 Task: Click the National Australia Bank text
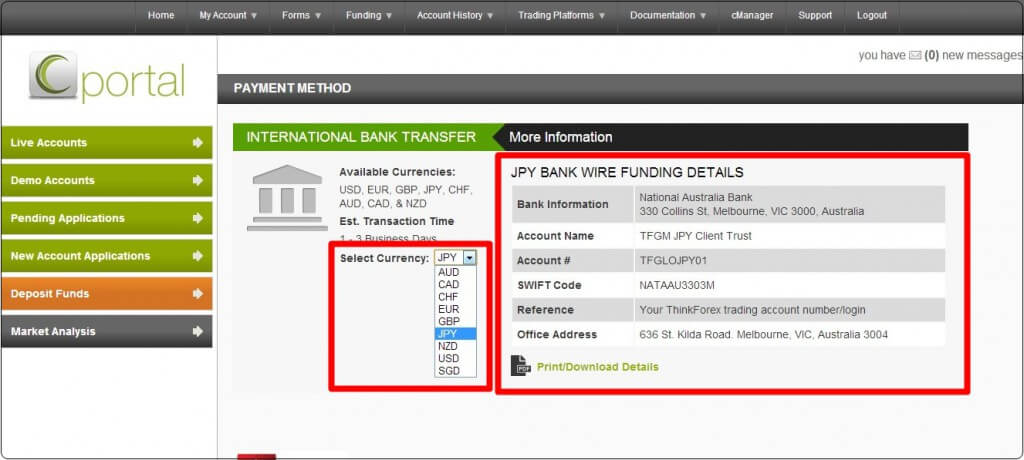696,197
